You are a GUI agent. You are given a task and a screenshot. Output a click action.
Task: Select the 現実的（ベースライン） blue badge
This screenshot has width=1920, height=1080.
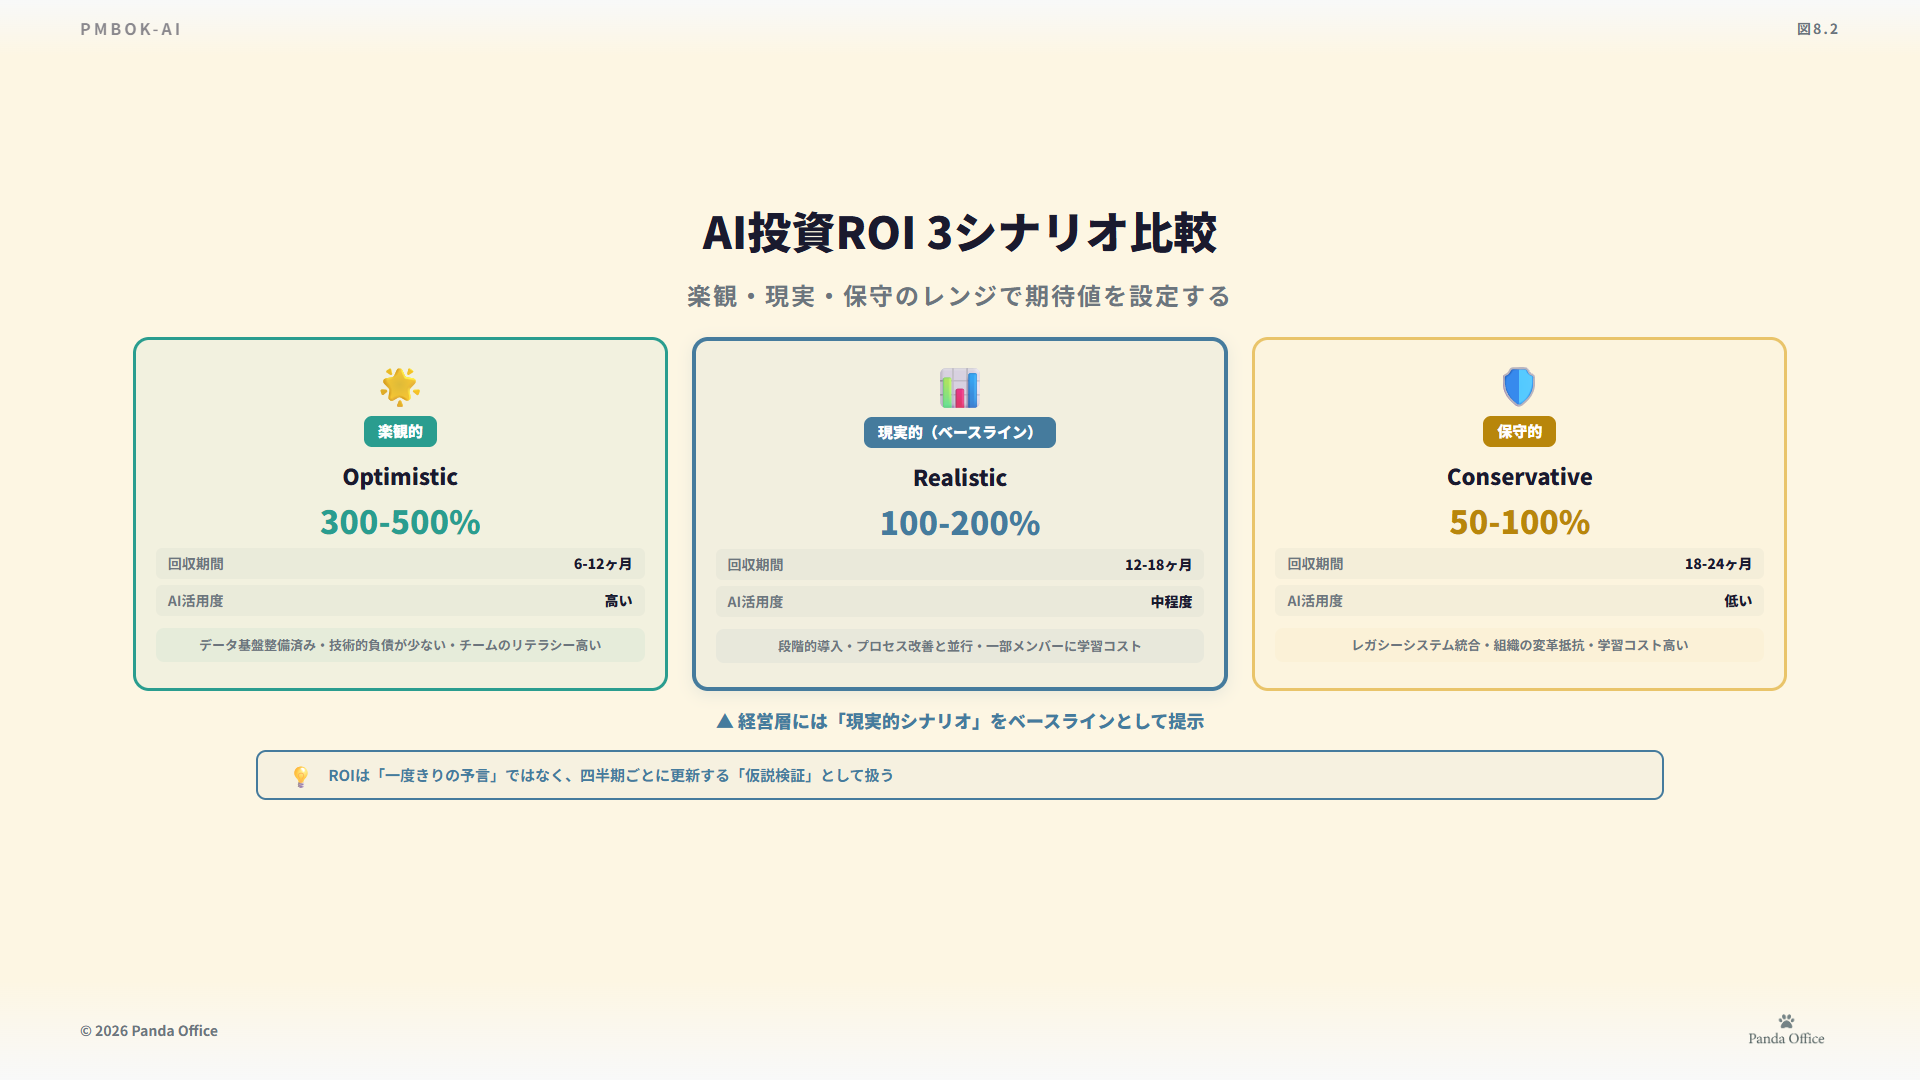click(x=959, y=433)
